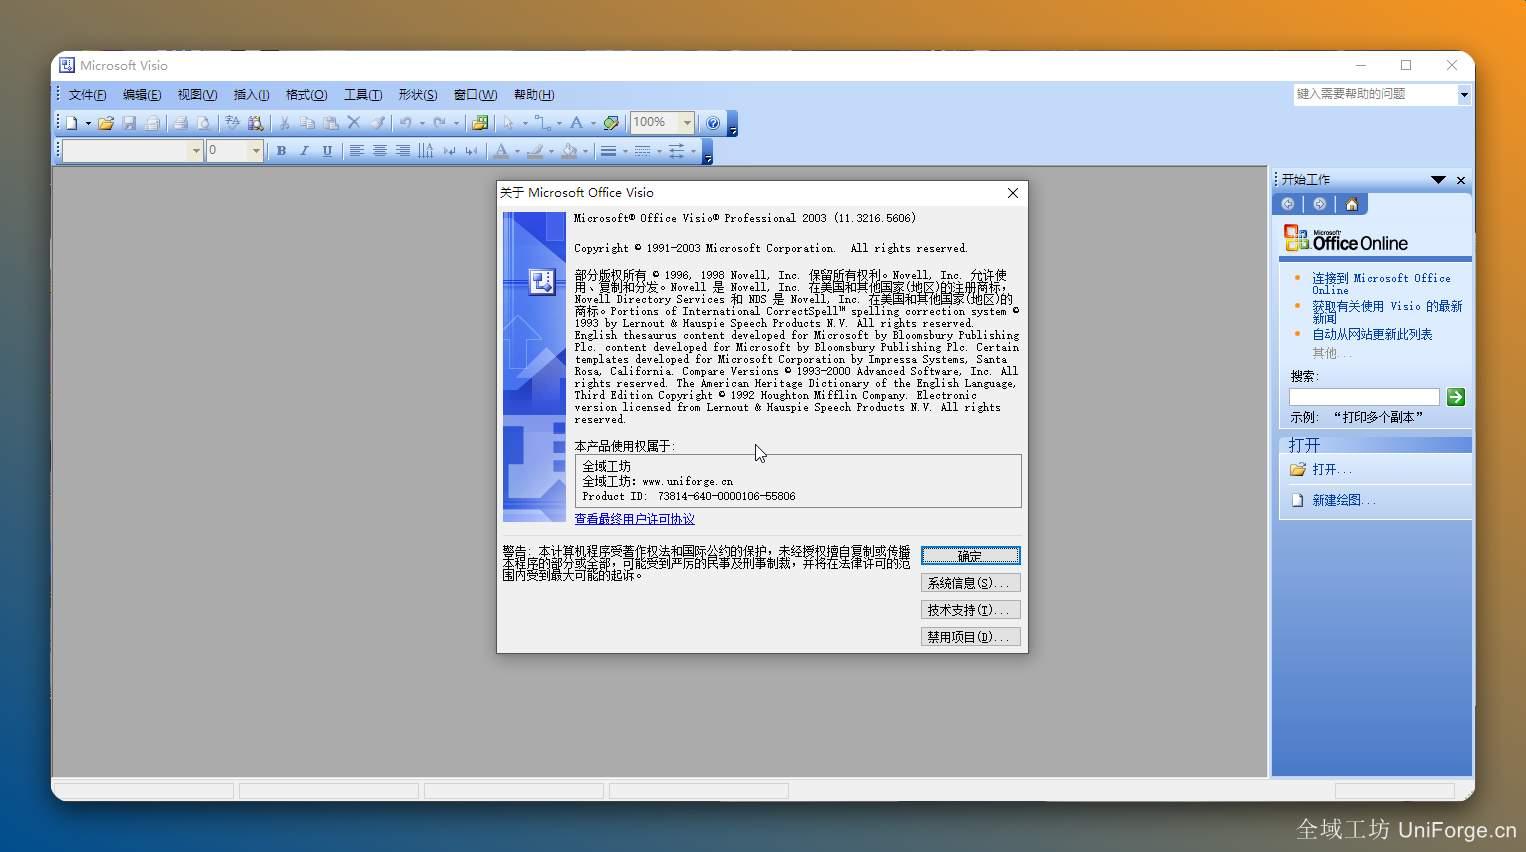Open the Line Ends dropdown
The width and height of the screenshot is (1526, 852).
coord(693,152)
